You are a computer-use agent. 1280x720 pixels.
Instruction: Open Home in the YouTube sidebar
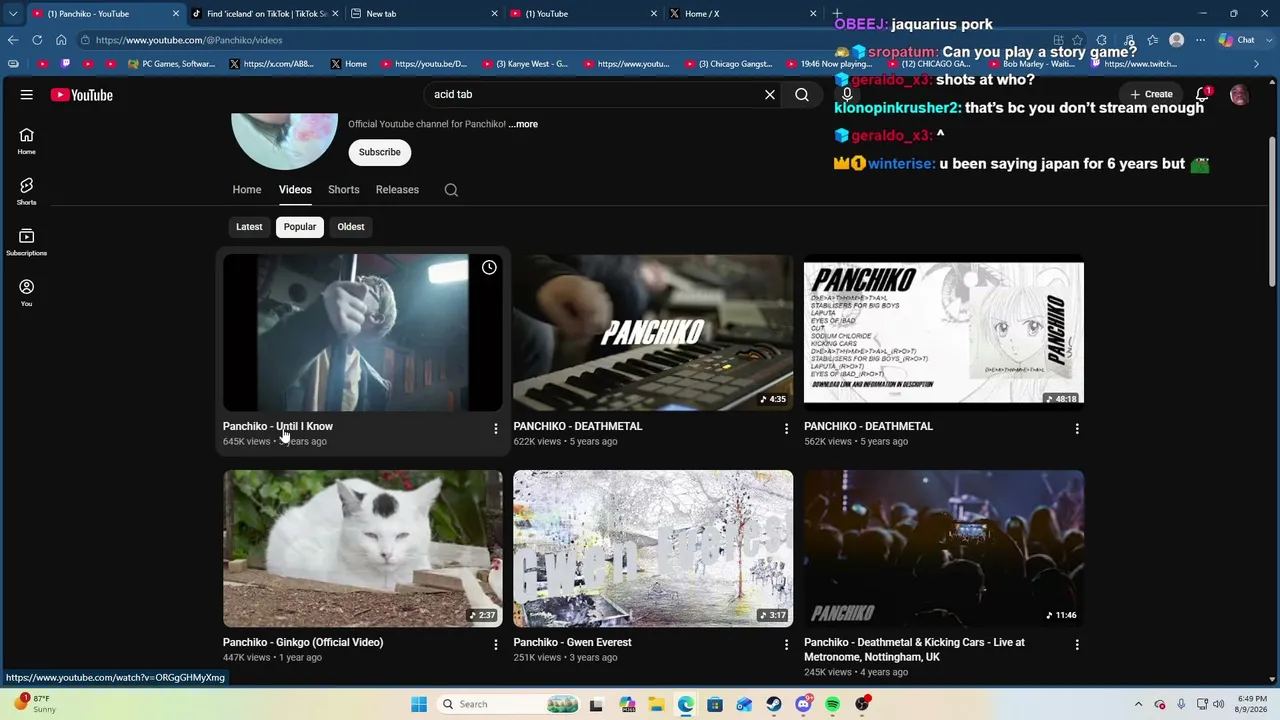coord(27,141)
